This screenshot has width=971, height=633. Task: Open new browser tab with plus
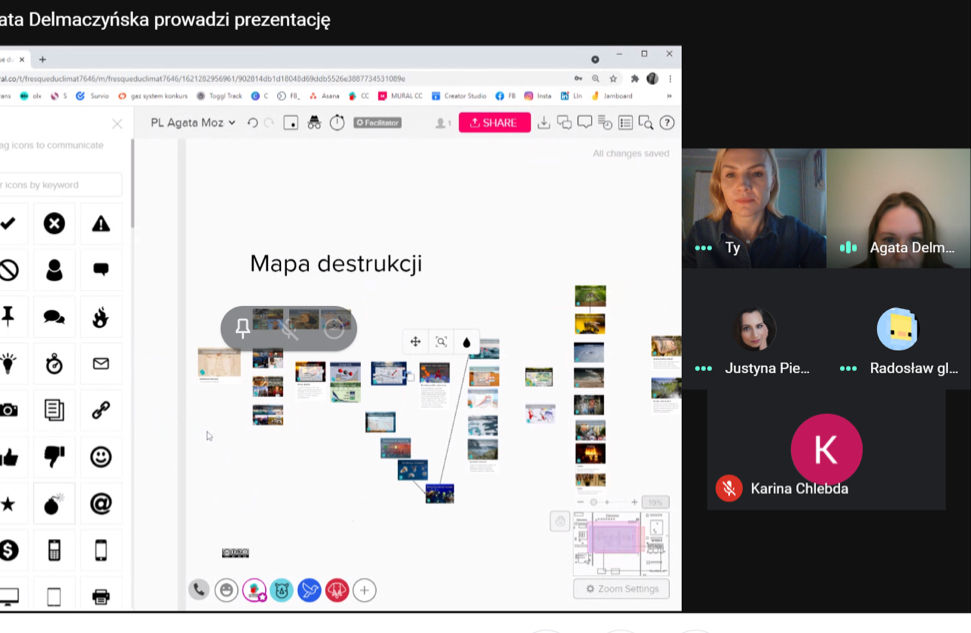point(42,59)
